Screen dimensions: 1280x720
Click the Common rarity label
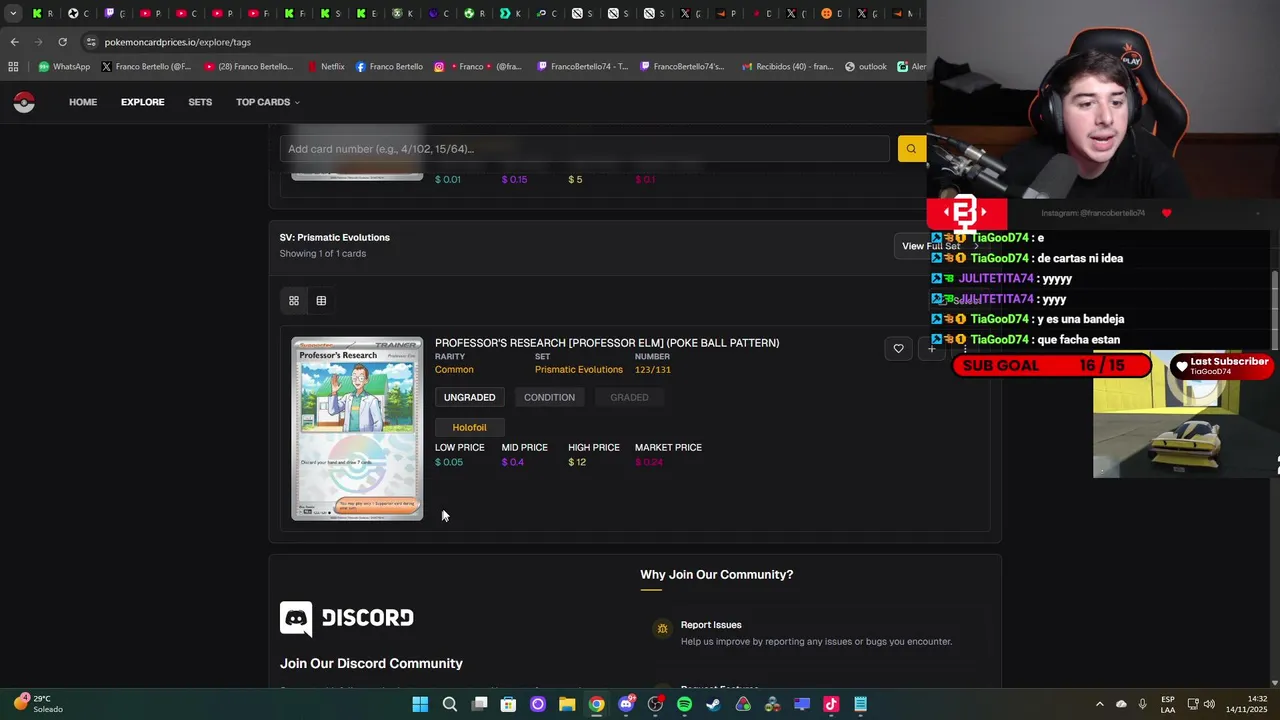pyautogui.click(x=454, y=370)
